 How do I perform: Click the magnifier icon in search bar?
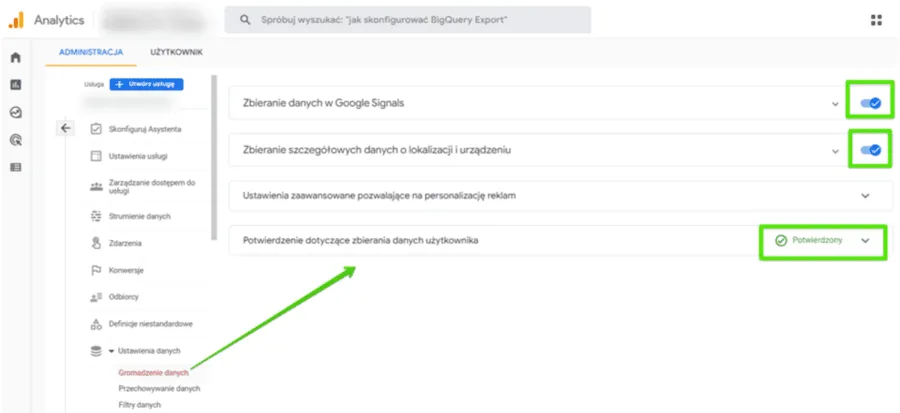245,20
